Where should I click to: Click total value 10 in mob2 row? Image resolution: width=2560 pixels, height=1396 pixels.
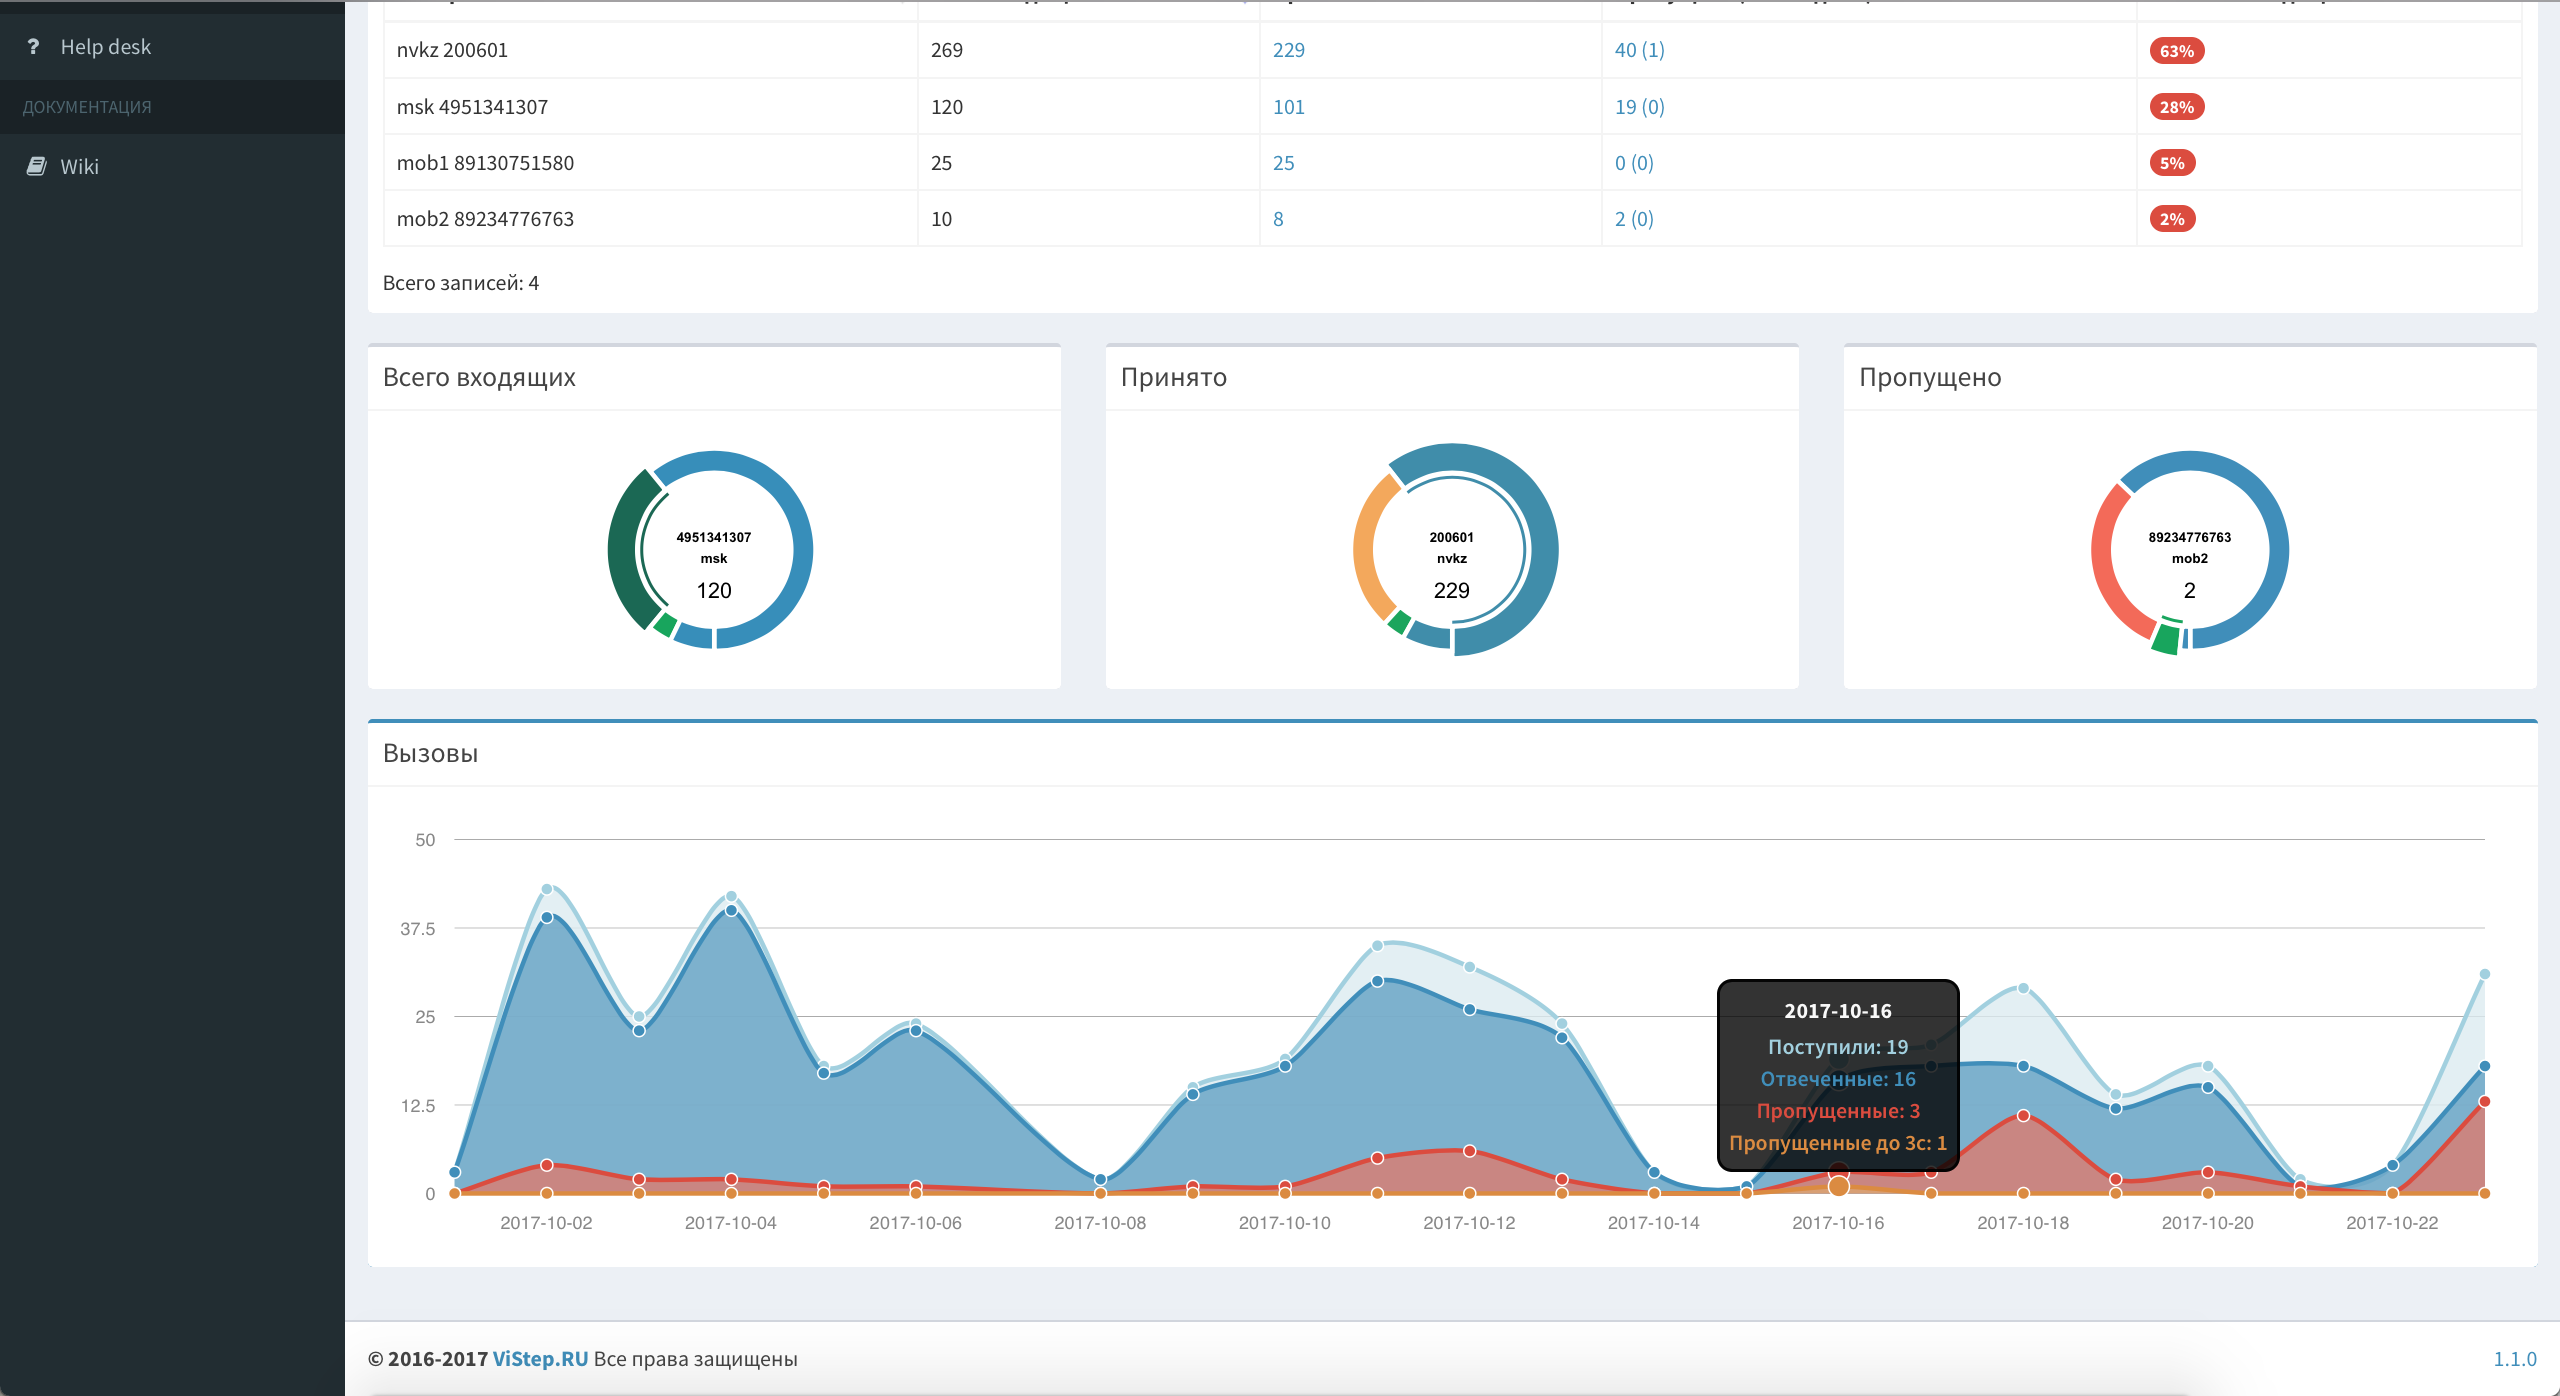[x=941, y=219]
